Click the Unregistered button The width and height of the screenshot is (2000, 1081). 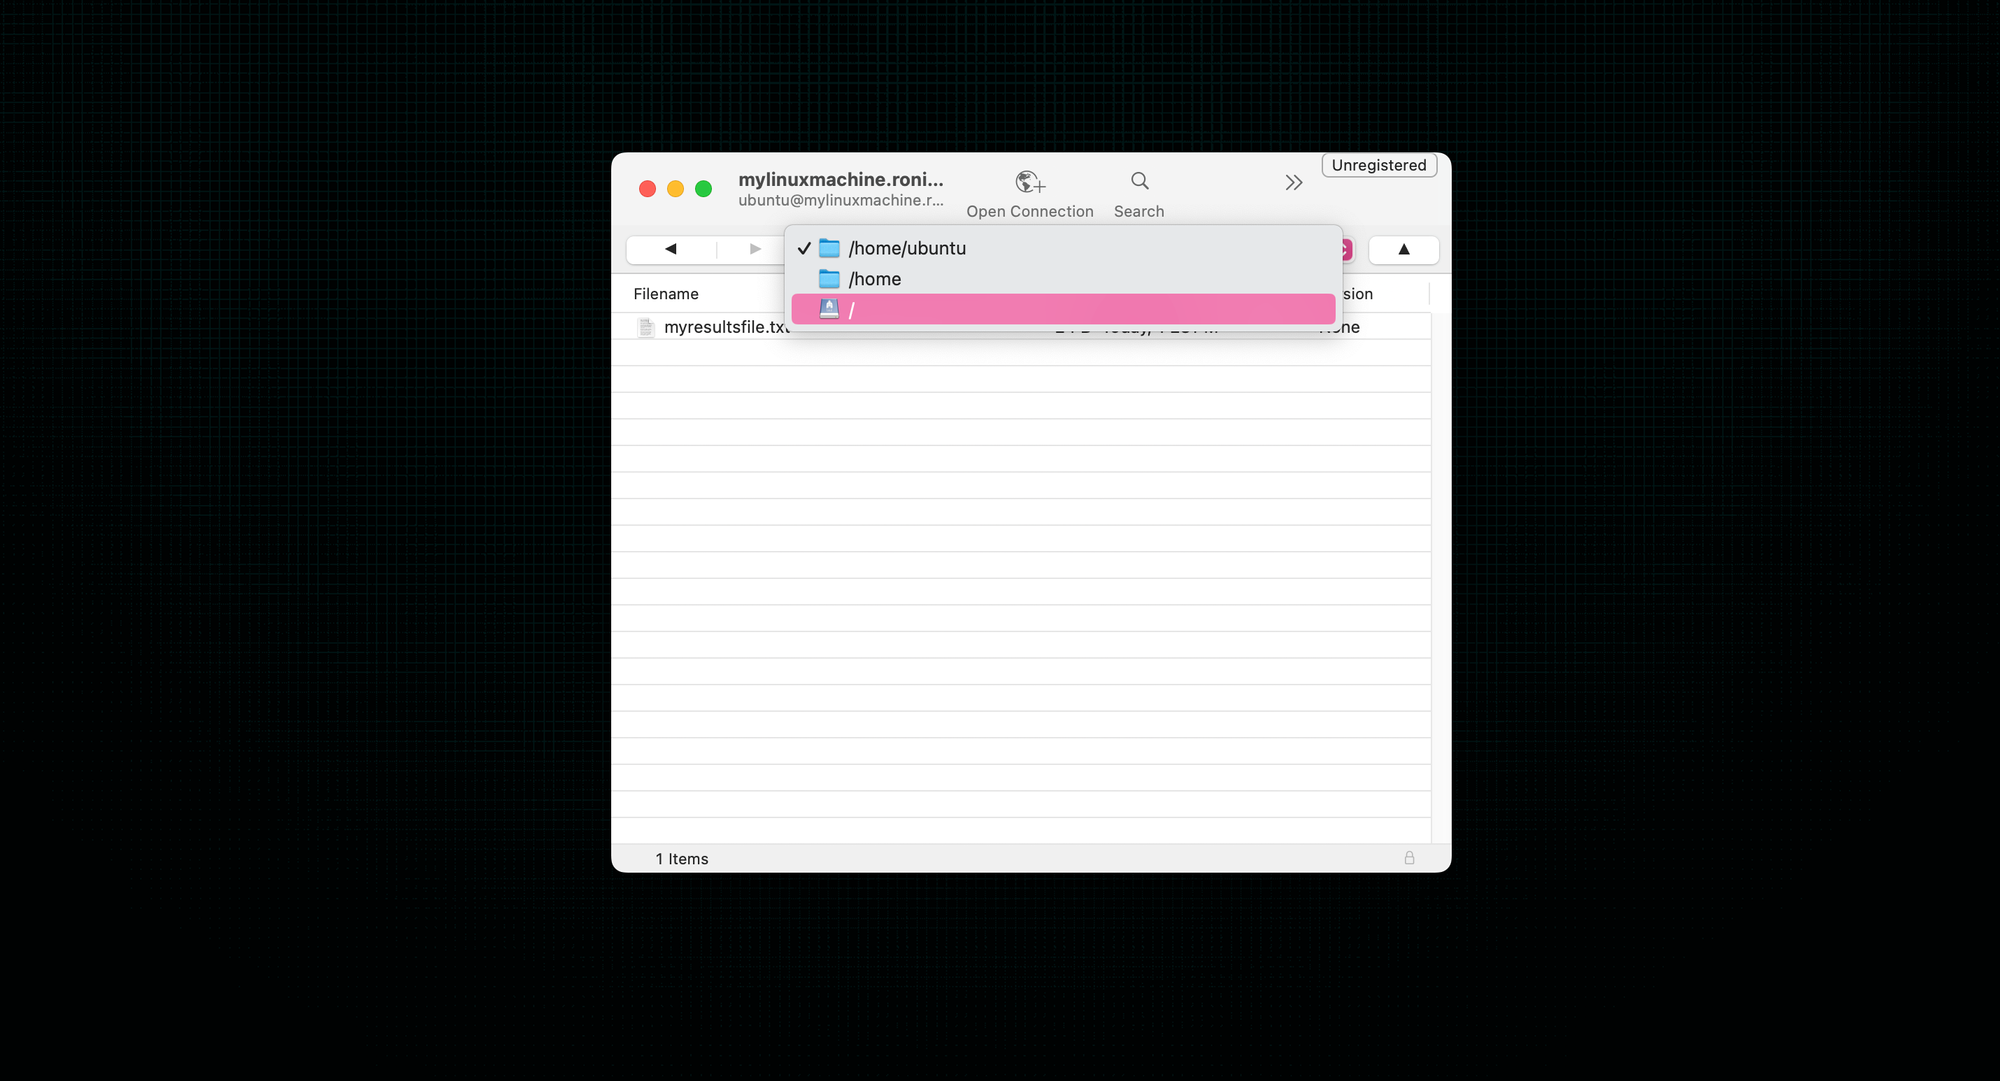point(1378,165)
